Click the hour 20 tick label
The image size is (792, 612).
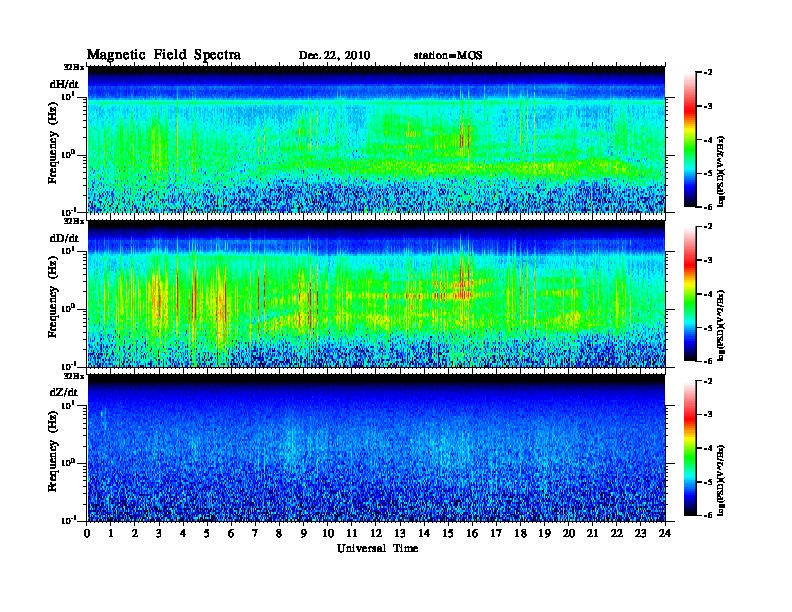(569, 533)
